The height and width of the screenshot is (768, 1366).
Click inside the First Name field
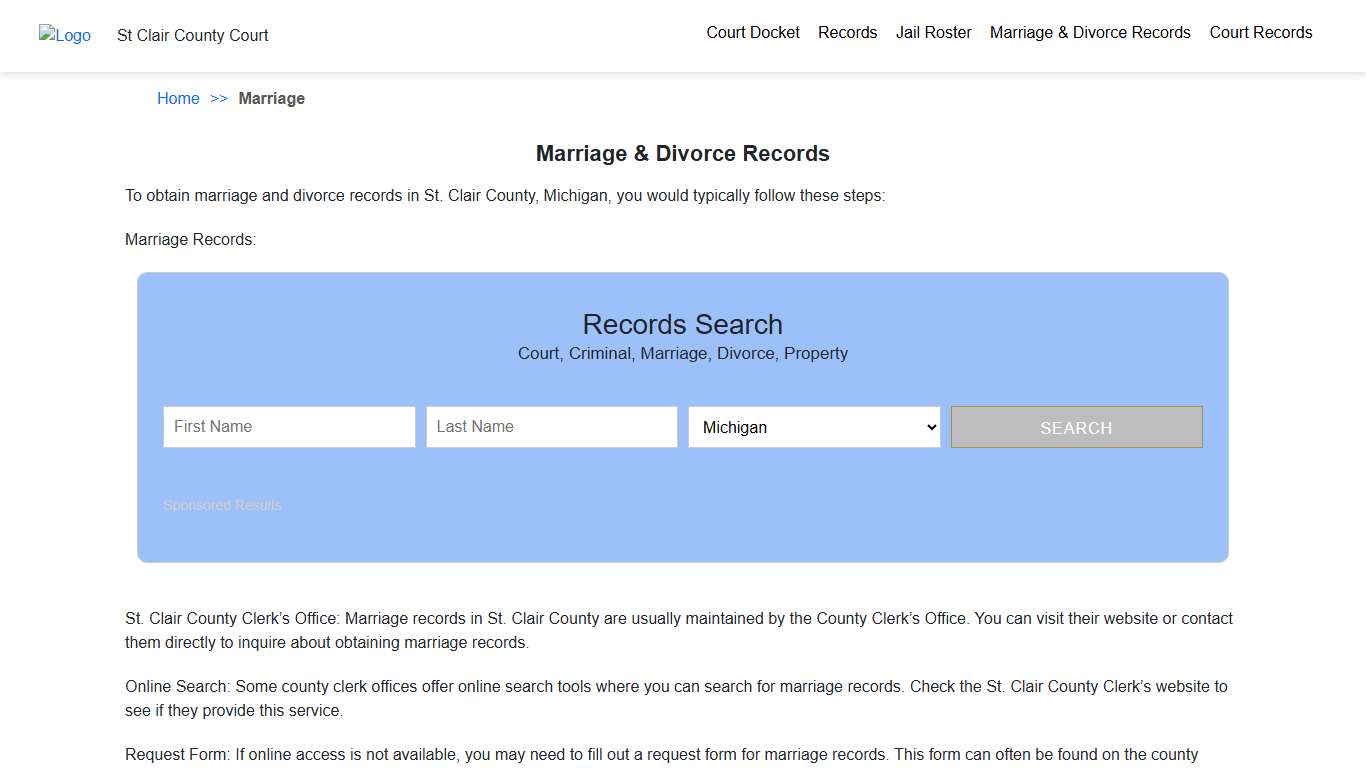289,427
